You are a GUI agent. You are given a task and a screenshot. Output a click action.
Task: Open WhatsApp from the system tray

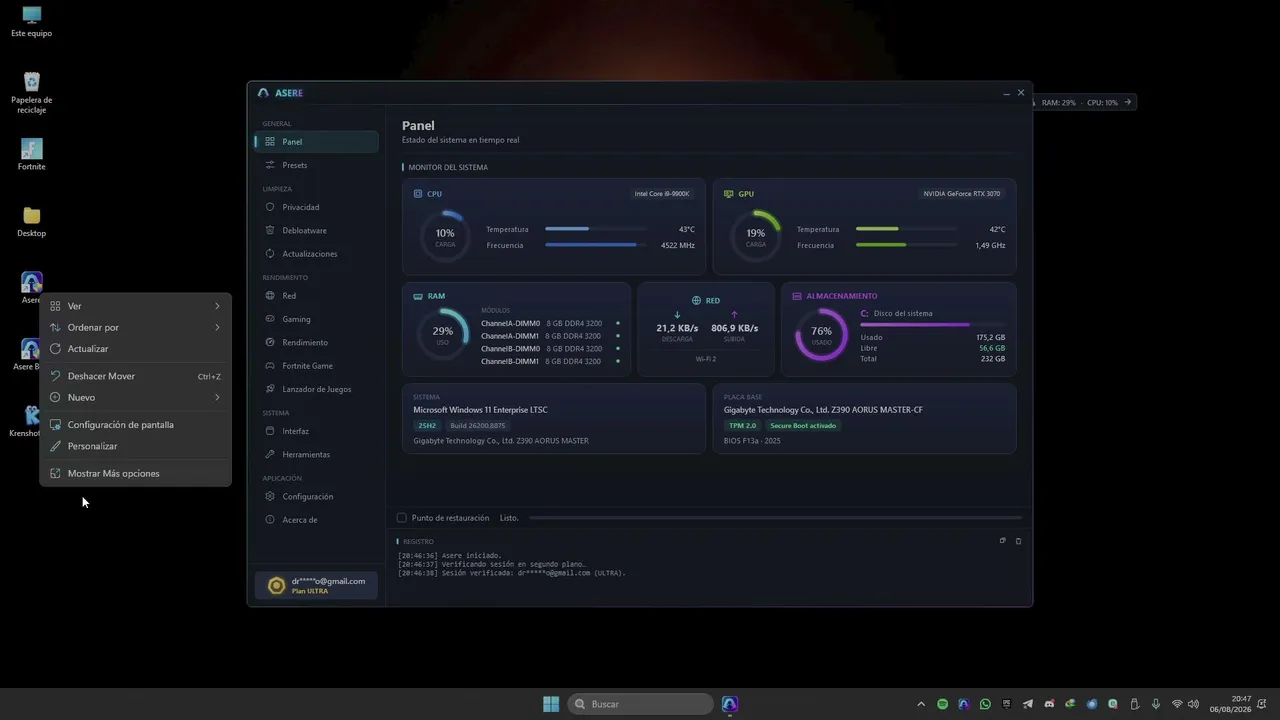(985, 704)
